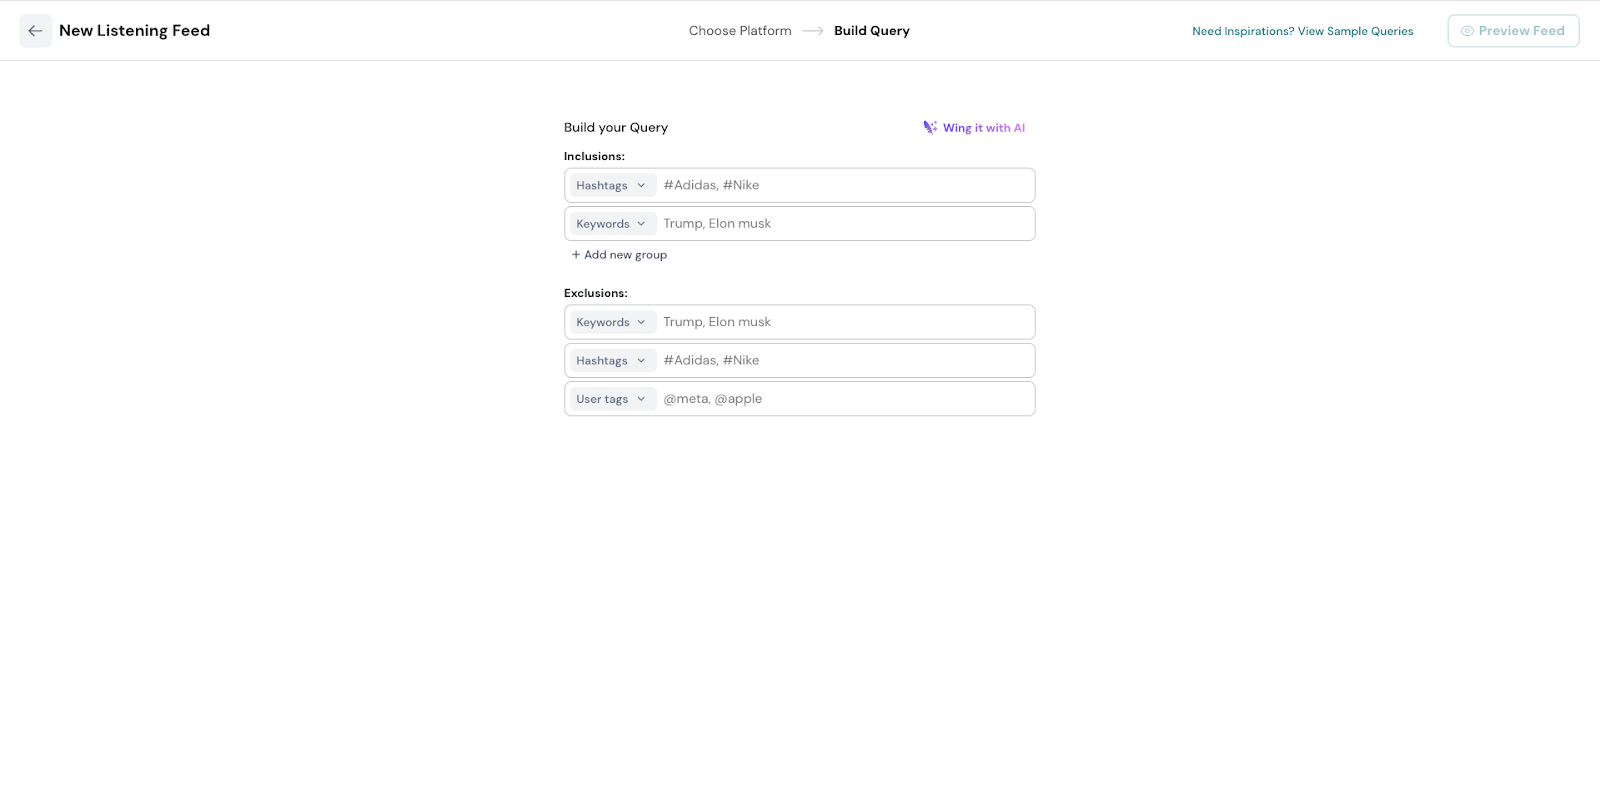Focus the @meta, @apple user tags field
This screenshot has width=1600, height=800.
845,399
